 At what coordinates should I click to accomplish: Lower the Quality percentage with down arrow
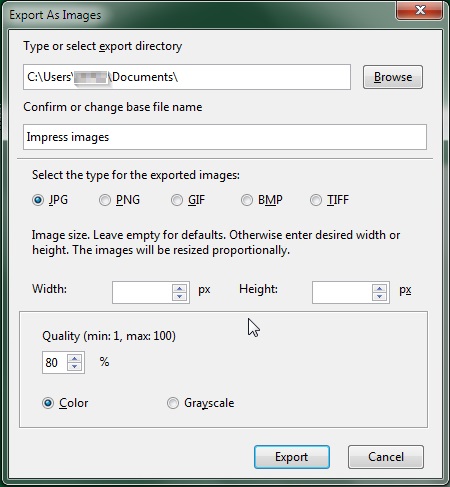tap(75, 366)
